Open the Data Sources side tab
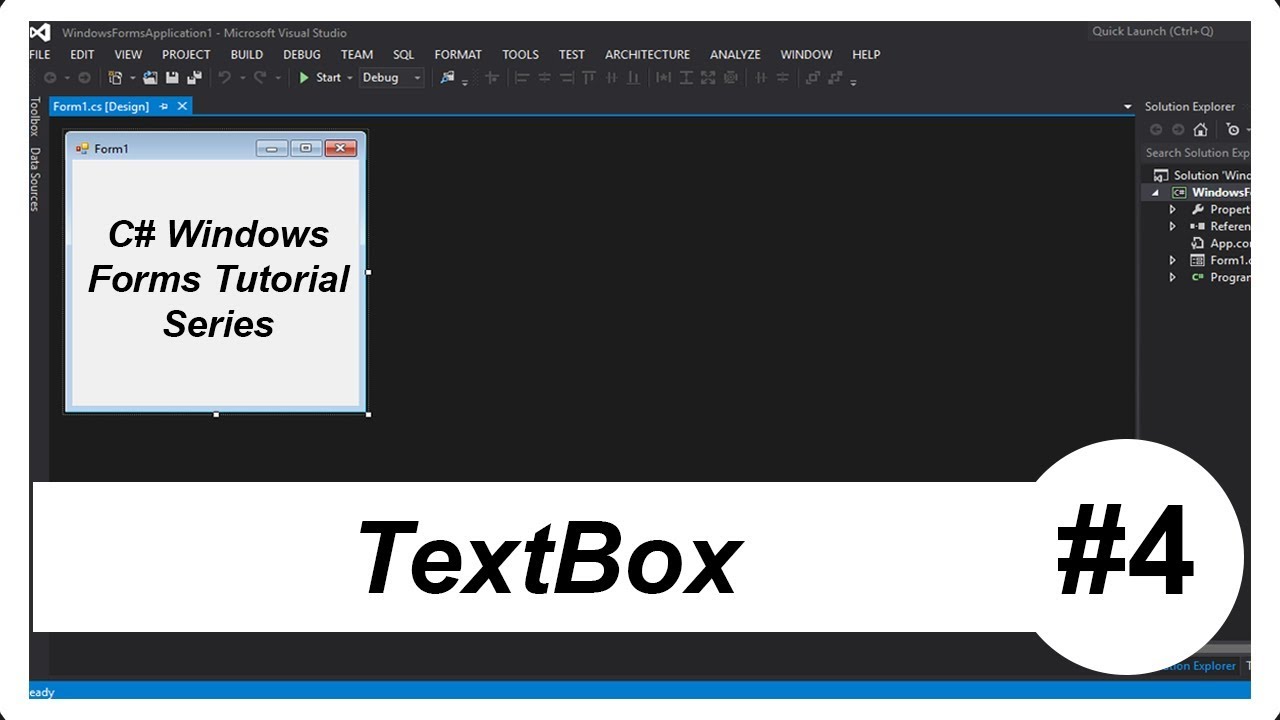Image resolution: width=1280 pixels, height=720 pixels. 34,180
